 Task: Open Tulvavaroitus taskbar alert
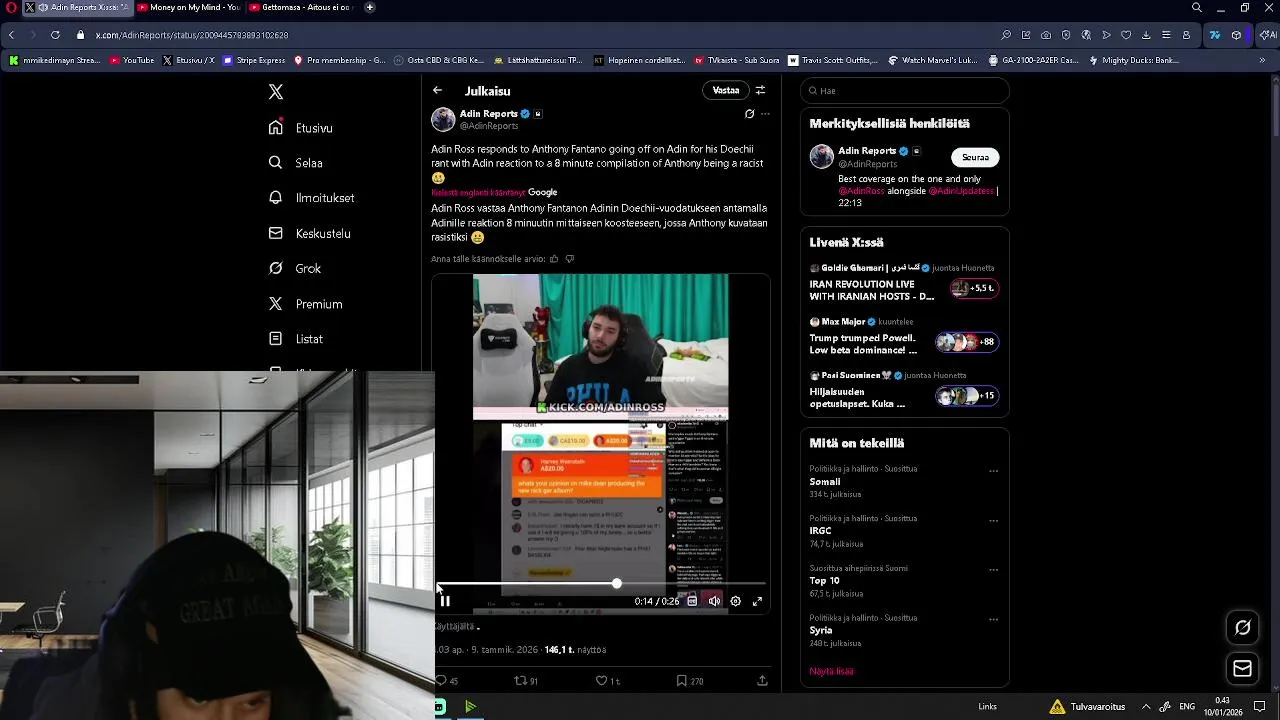[x=1088, y=707]
